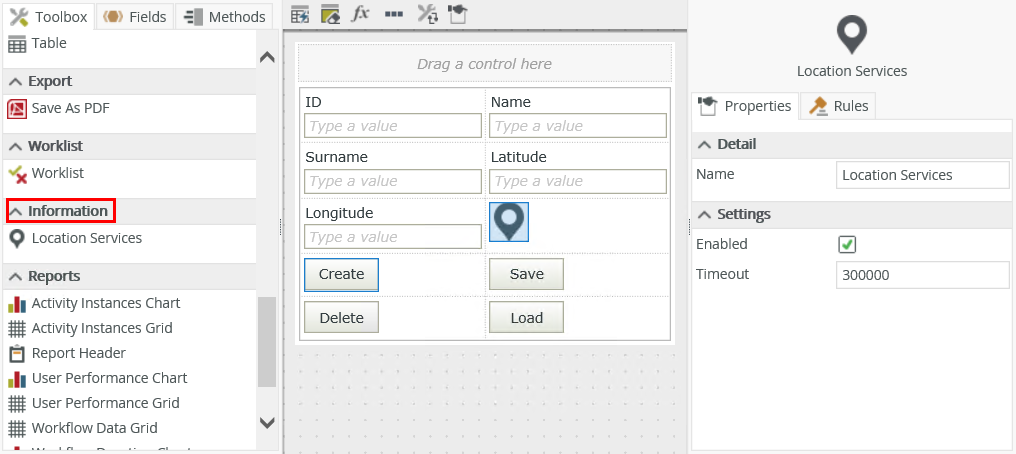Click the Load button on canvas
This screenshot has width=1016, height=454.
pyautogui.click(x=526, y=317)
